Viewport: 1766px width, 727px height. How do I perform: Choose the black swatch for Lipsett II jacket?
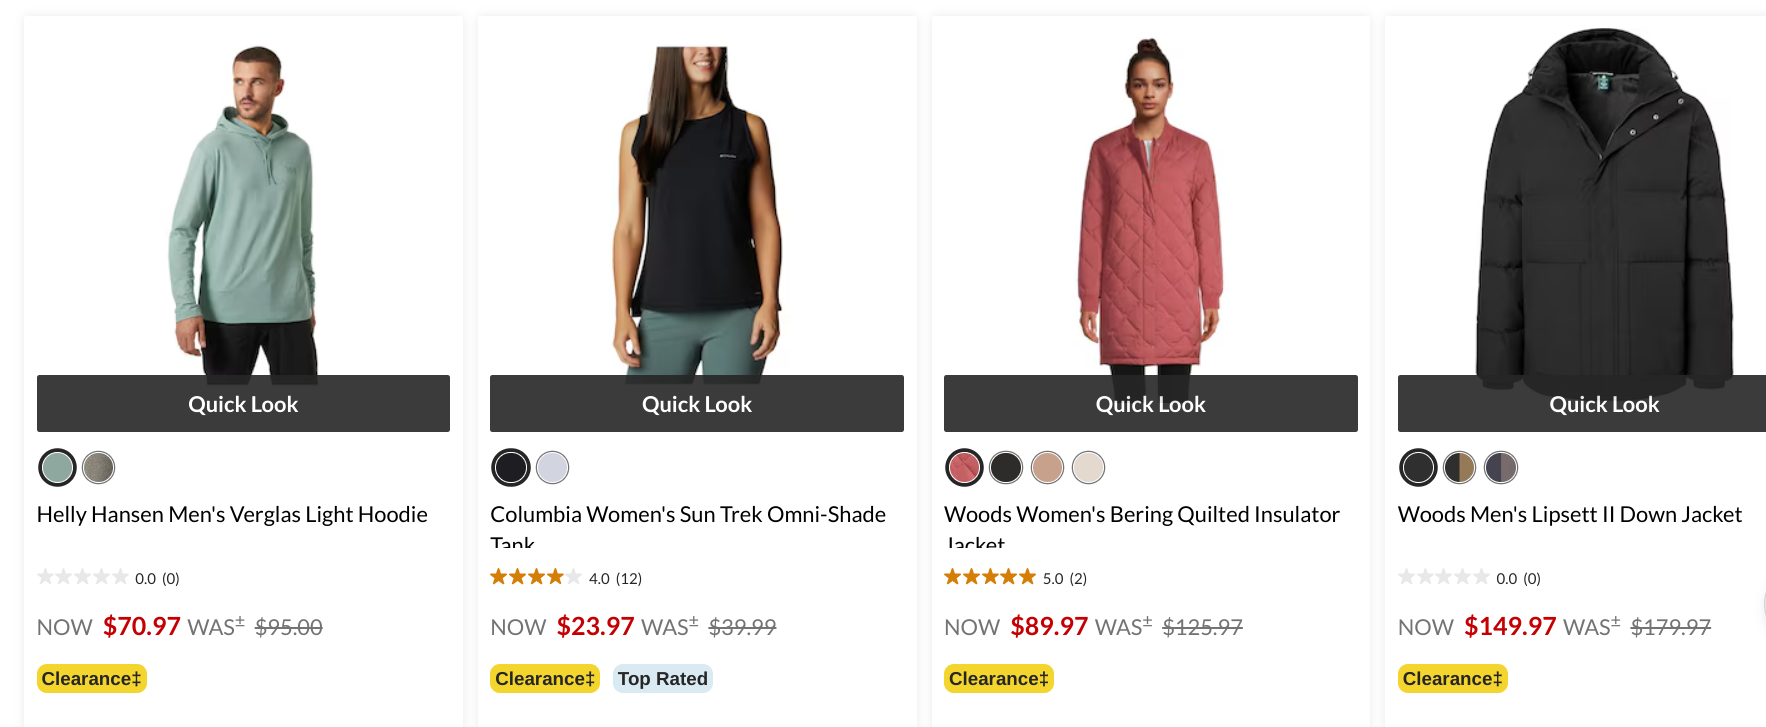point(1418,467)
